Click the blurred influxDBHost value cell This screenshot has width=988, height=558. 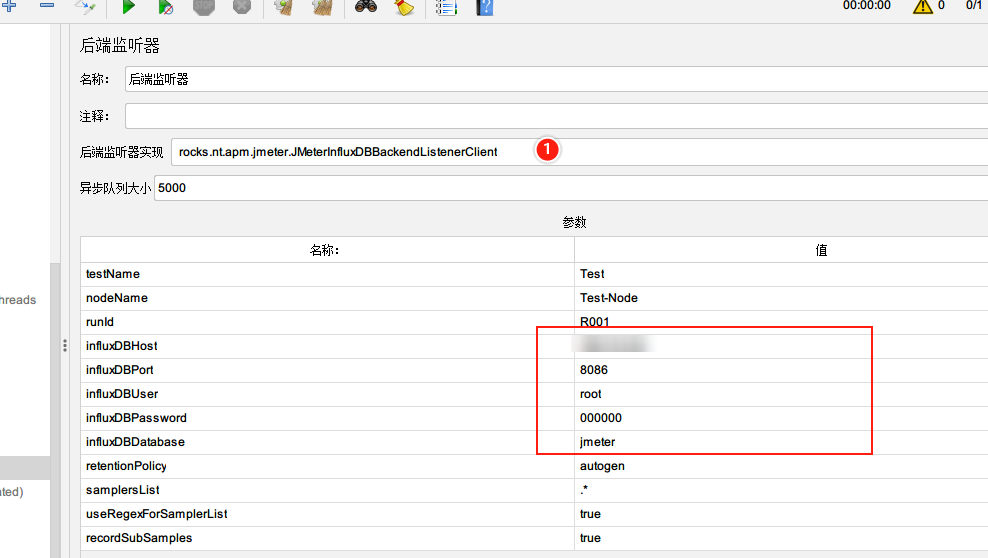click(x=781, y=346)
